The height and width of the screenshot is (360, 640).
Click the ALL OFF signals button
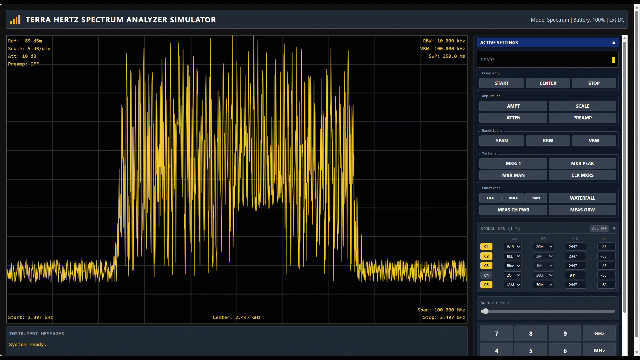tap(599, 229)
